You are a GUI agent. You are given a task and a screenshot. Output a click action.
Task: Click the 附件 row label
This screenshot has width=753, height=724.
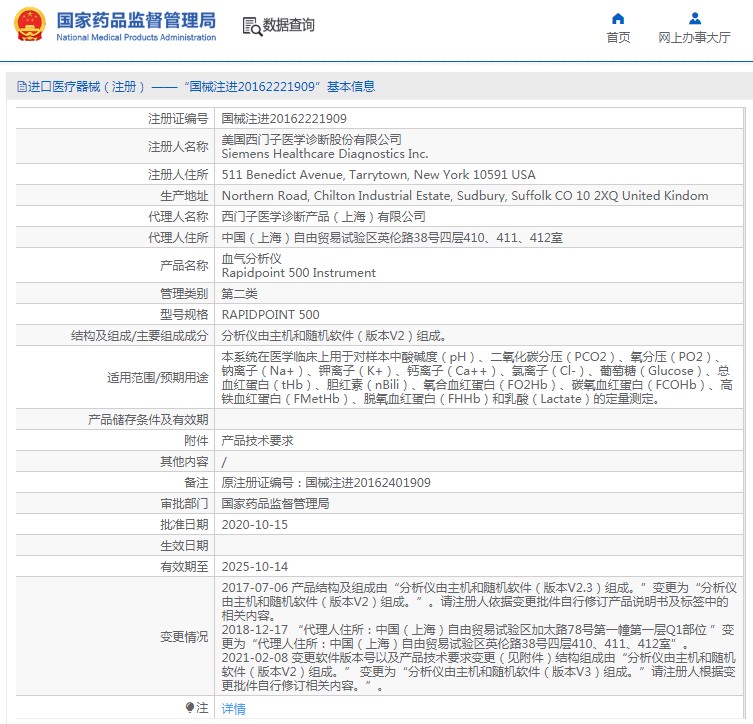coord(196,441)
